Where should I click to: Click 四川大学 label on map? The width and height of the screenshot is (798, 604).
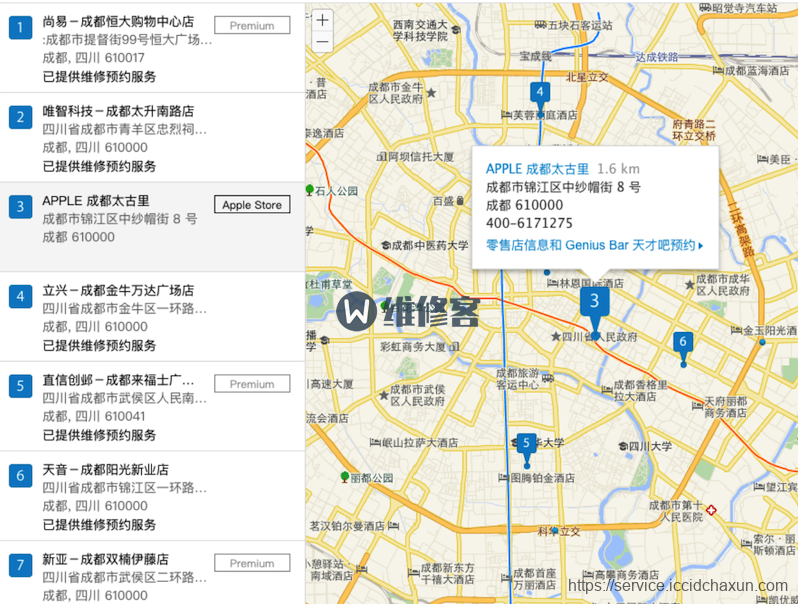[650, 446]
